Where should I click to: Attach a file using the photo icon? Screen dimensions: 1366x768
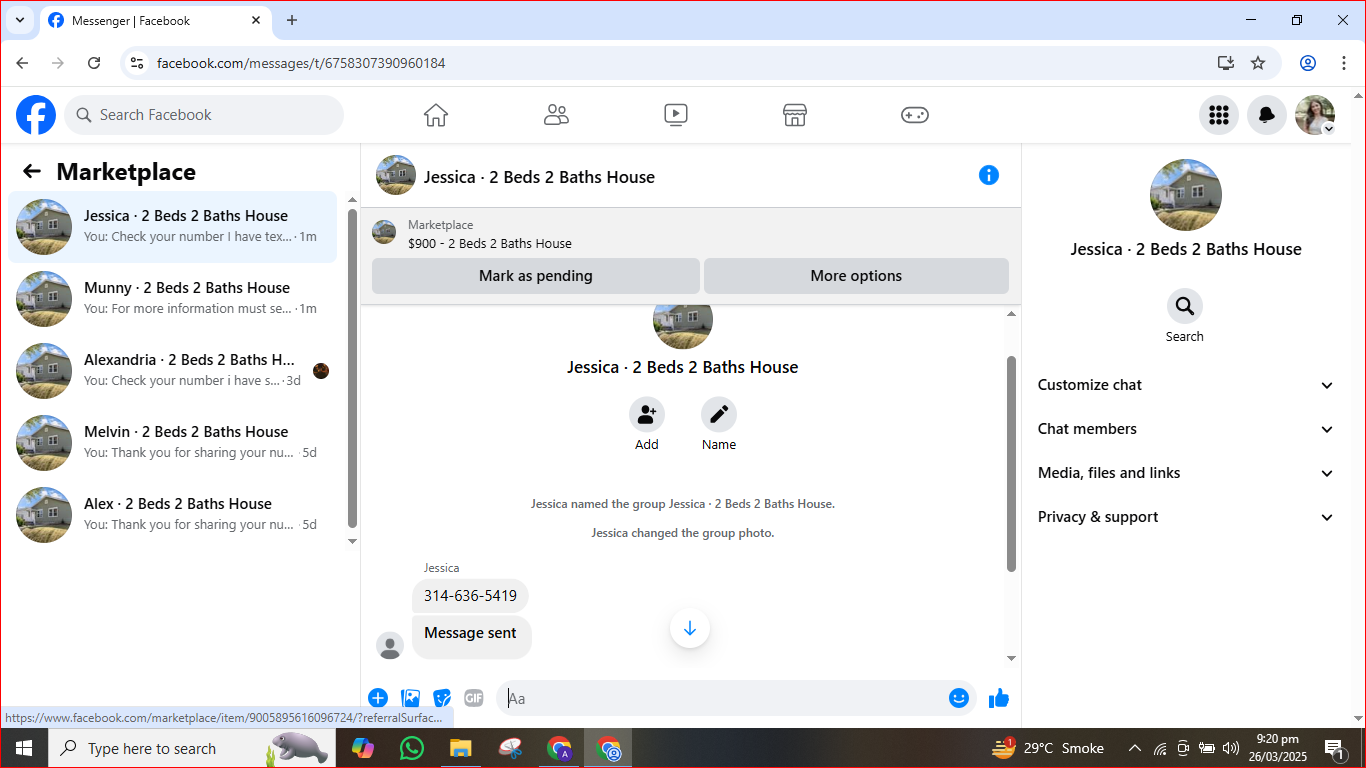(410, 698)
